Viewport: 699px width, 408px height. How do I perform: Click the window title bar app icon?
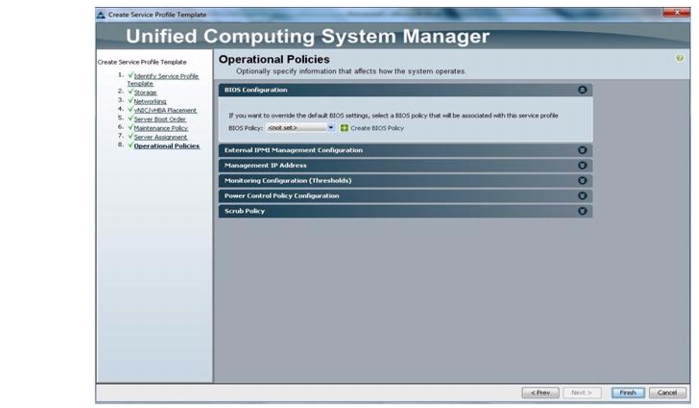coord(101,15)
